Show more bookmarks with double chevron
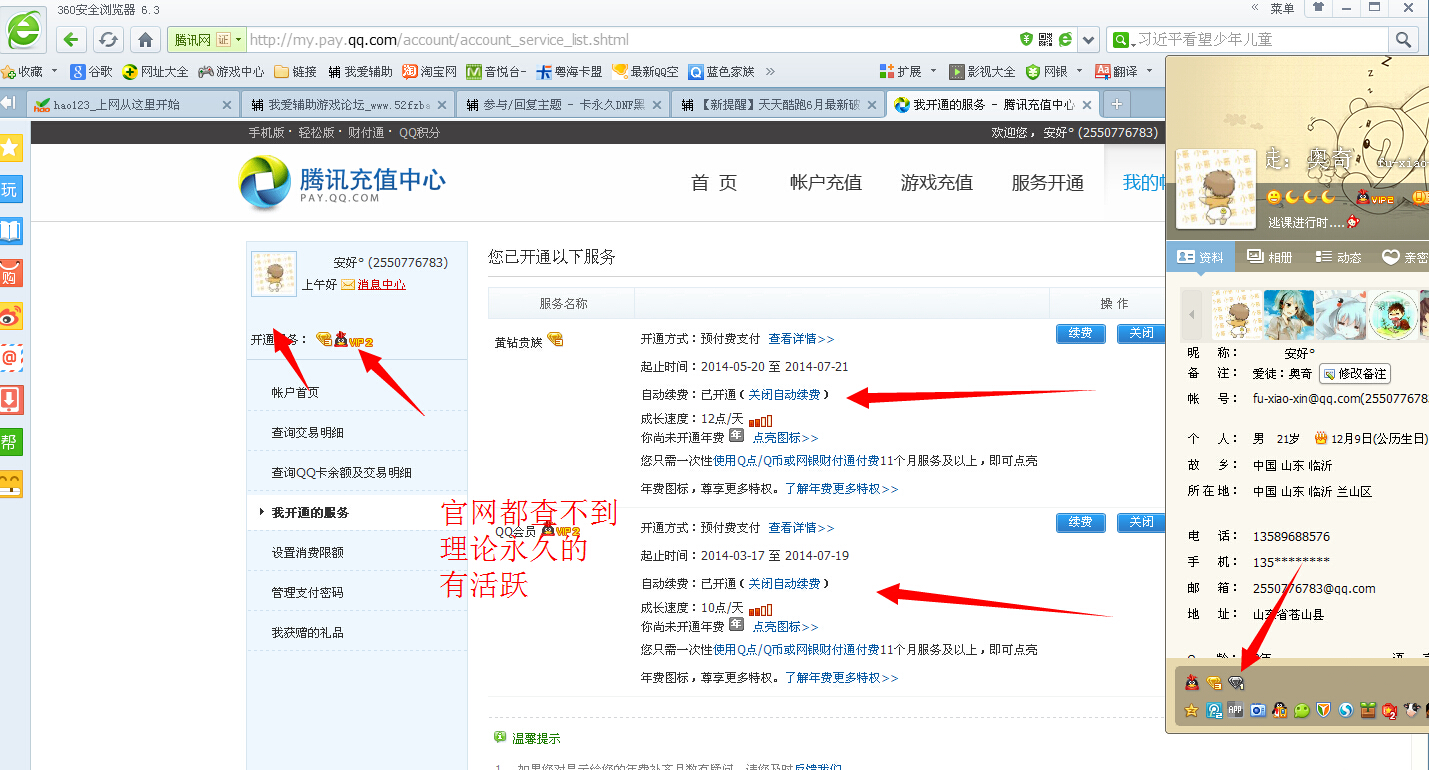1429x770 pixels. pos(770,71)
